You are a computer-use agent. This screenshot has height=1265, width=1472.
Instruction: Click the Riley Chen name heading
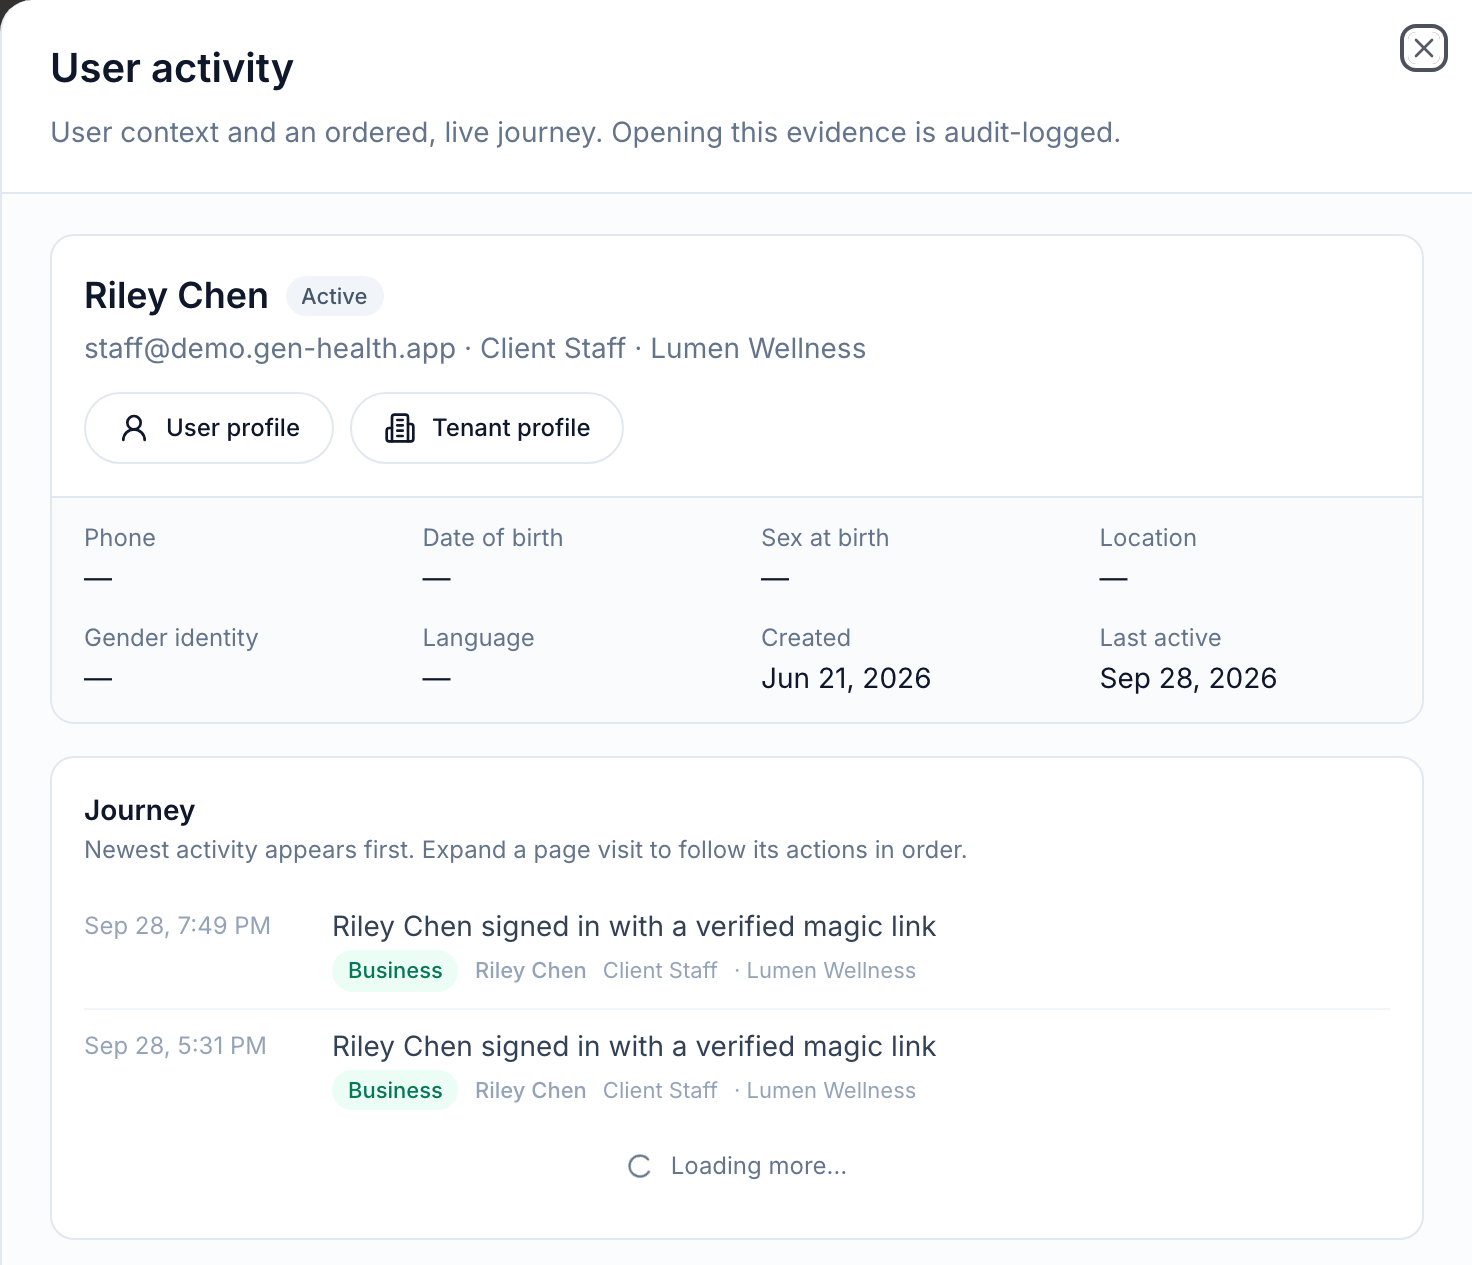click(x=176, y=296)
